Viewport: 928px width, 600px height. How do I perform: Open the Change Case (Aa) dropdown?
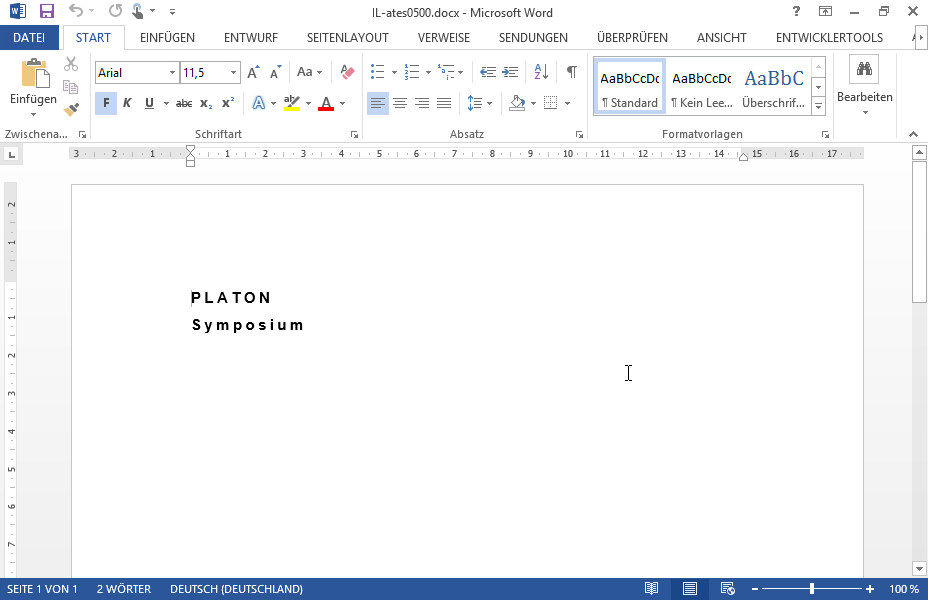click(310, 72)
